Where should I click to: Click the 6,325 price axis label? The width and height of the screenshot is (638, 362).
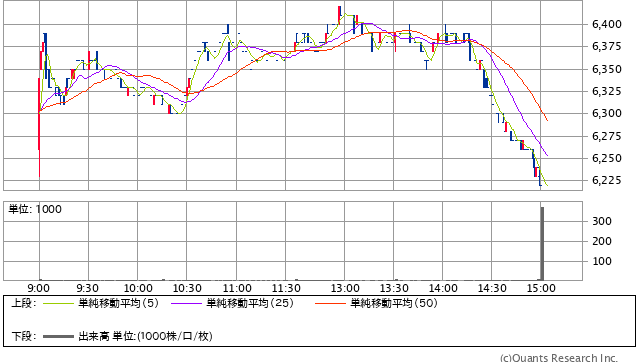[607, 91]
